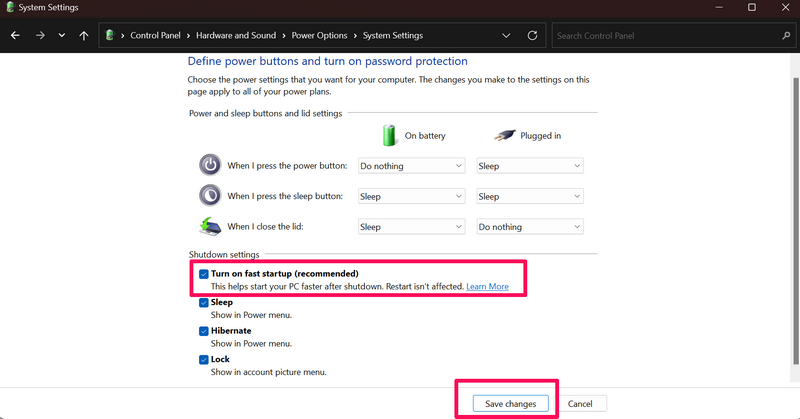Click the green On battery icon
Viewport: 800px width, 419px height.
[x=389, y=135]
